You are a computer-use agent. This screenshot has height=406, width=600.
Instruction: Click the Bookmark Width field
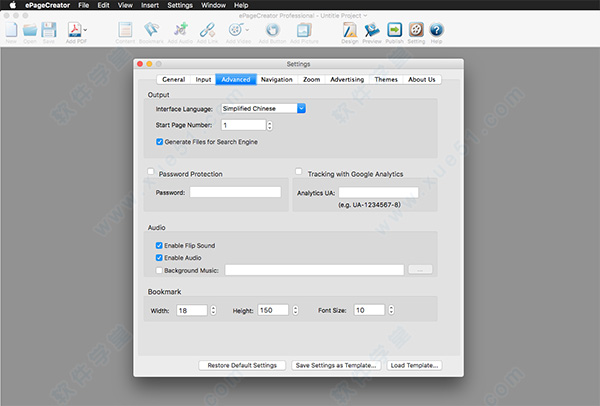point(192,310)
